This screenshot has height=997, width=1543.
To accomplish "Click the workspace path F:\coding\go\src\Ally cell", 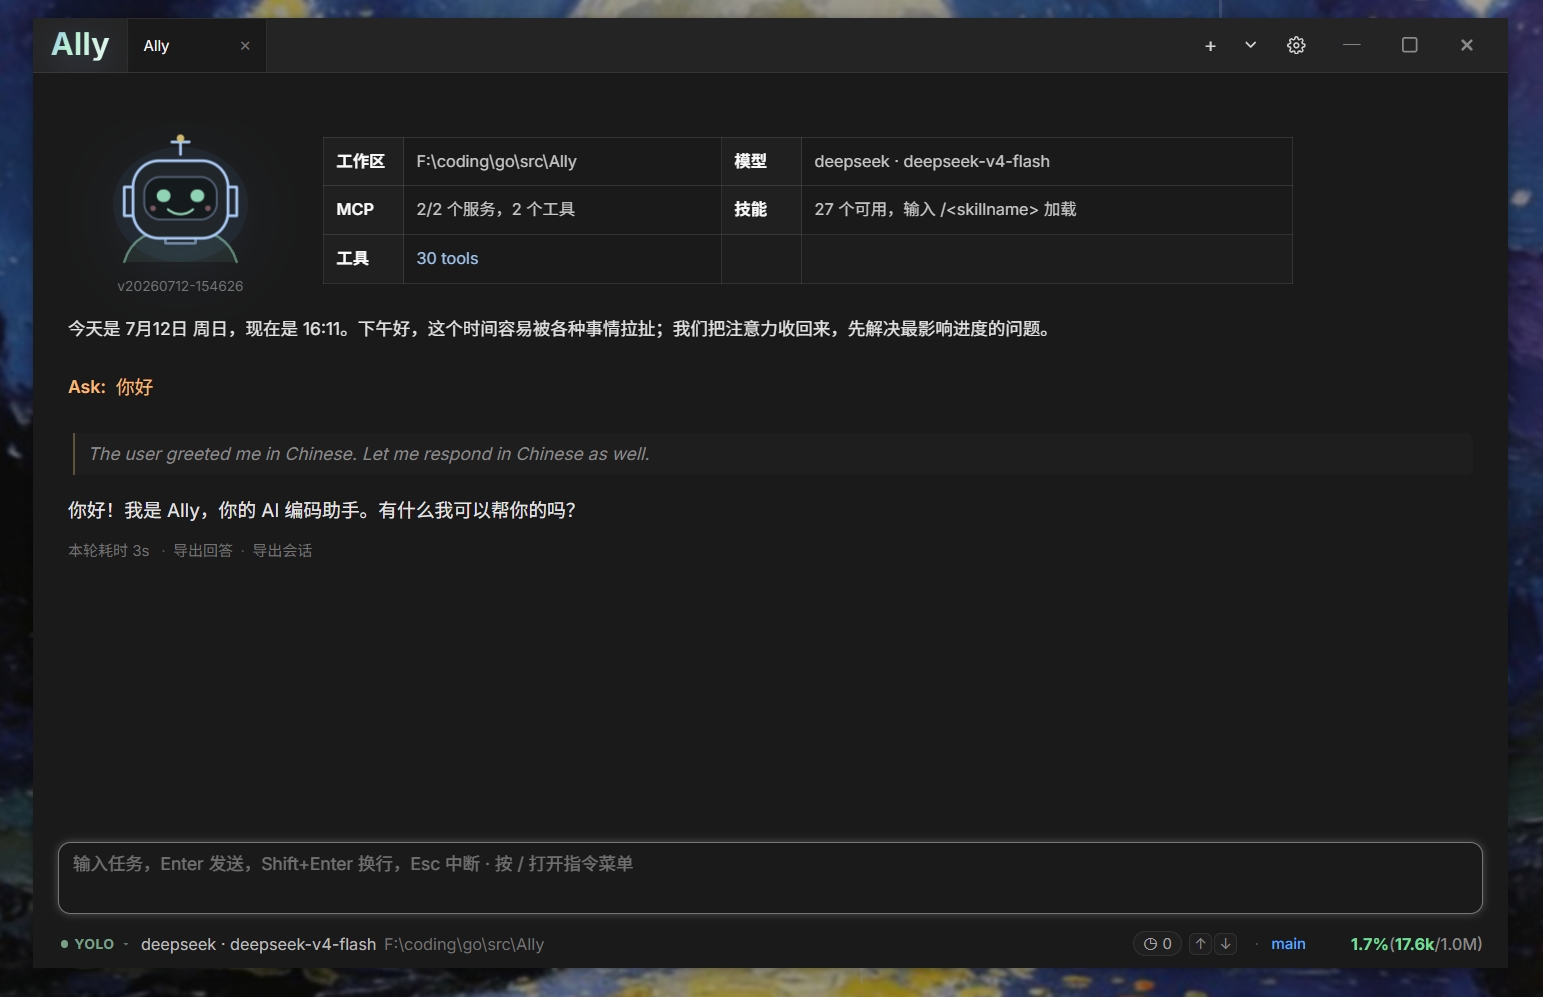I will click(562, 162).
